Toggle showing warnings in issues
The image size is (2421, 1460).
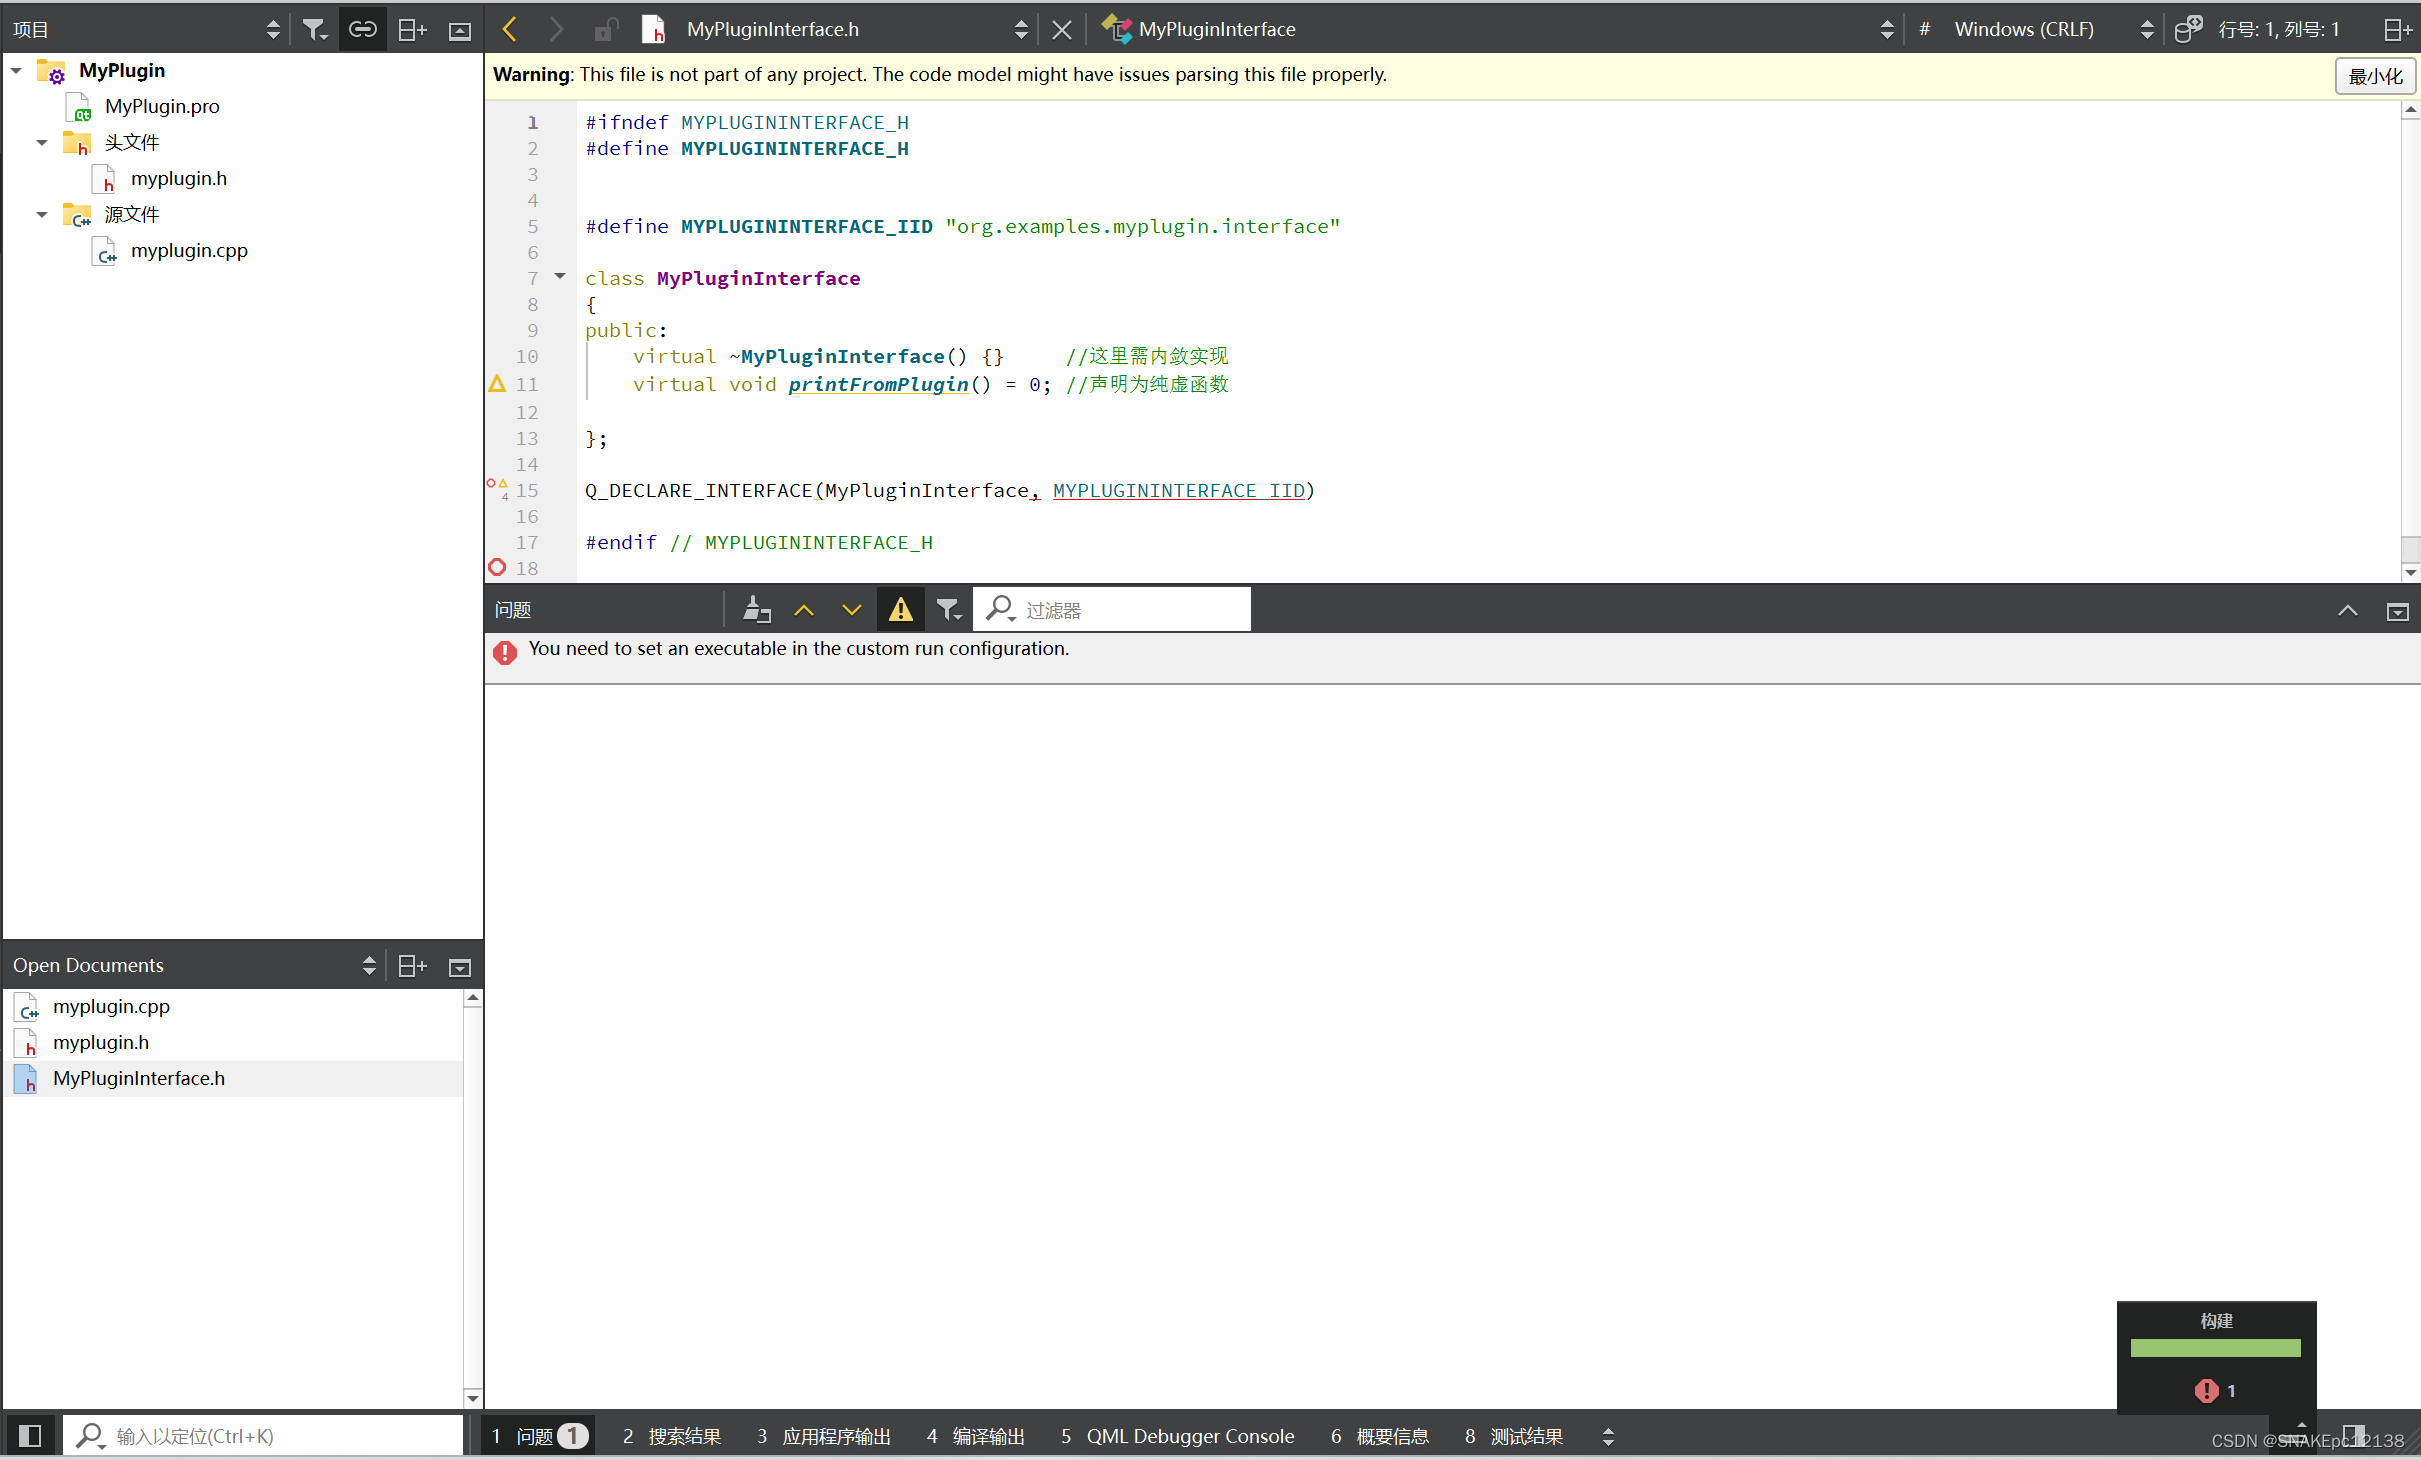[x=900, y=609]
